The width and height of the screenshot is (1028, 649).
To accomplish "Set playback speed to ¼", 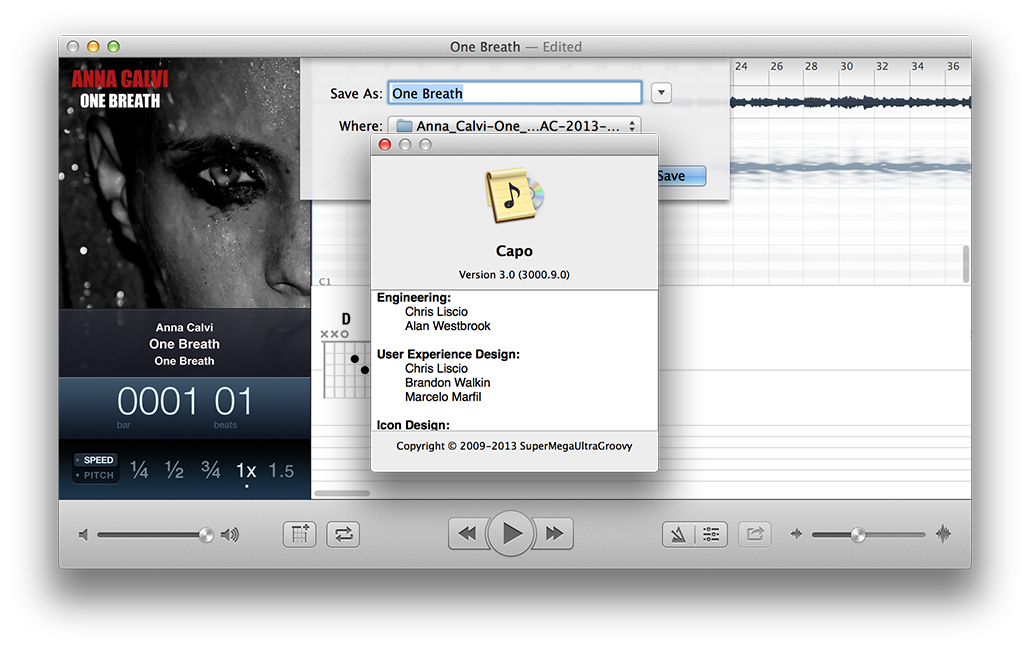I will click(139, 470).
